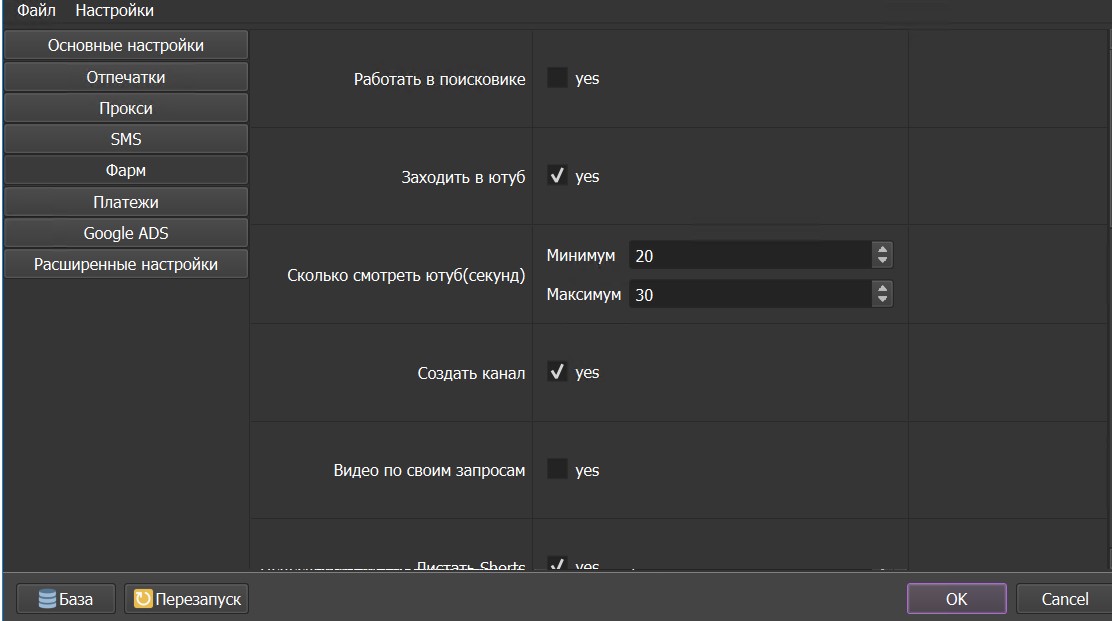Enable the Работать в поисковике checkbox

(557, 78)
